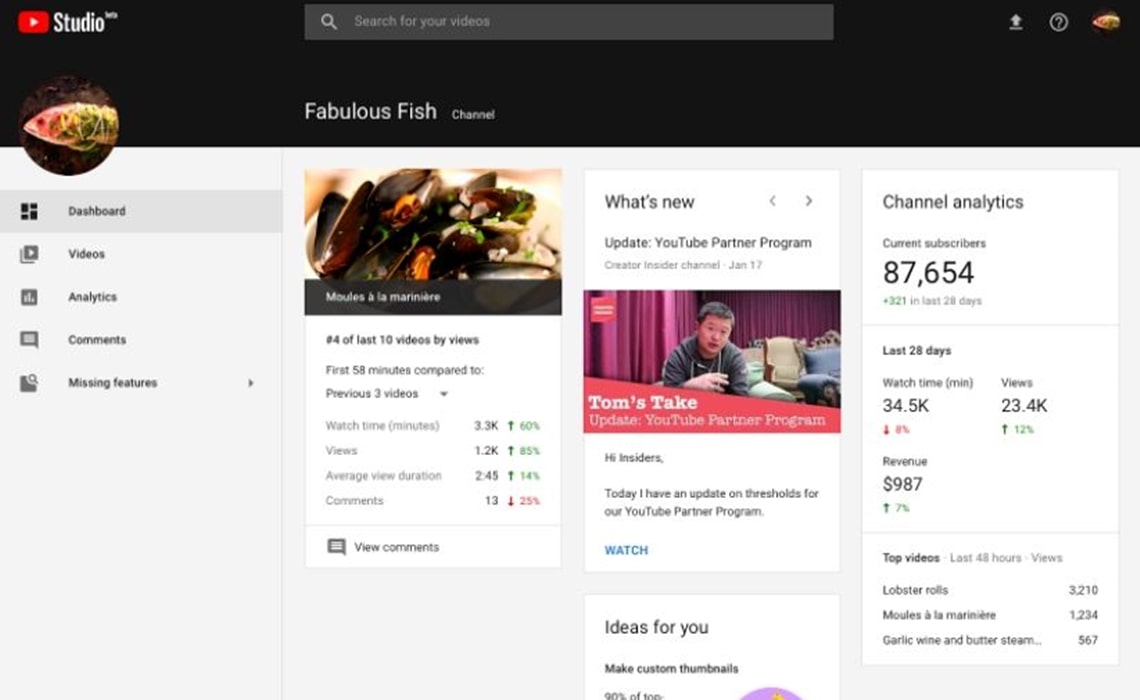Click the Views 1.2K comparison row
Screen dimensions: 1140x700
click(x=433, y=451)
